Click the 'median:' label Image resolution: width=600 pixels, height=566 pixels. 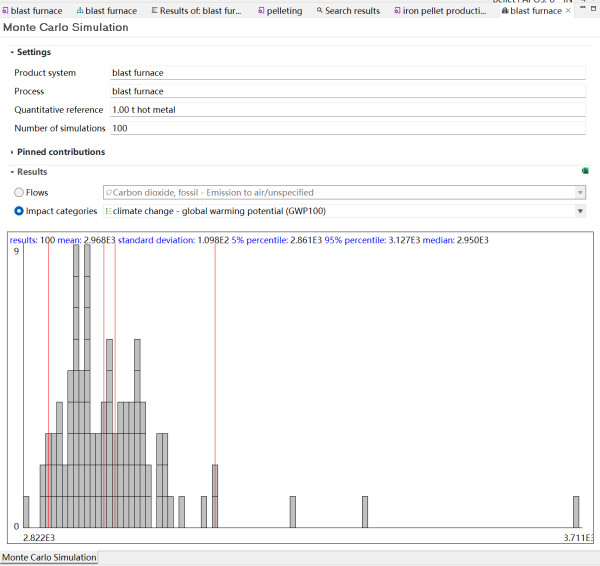point(439,240)
